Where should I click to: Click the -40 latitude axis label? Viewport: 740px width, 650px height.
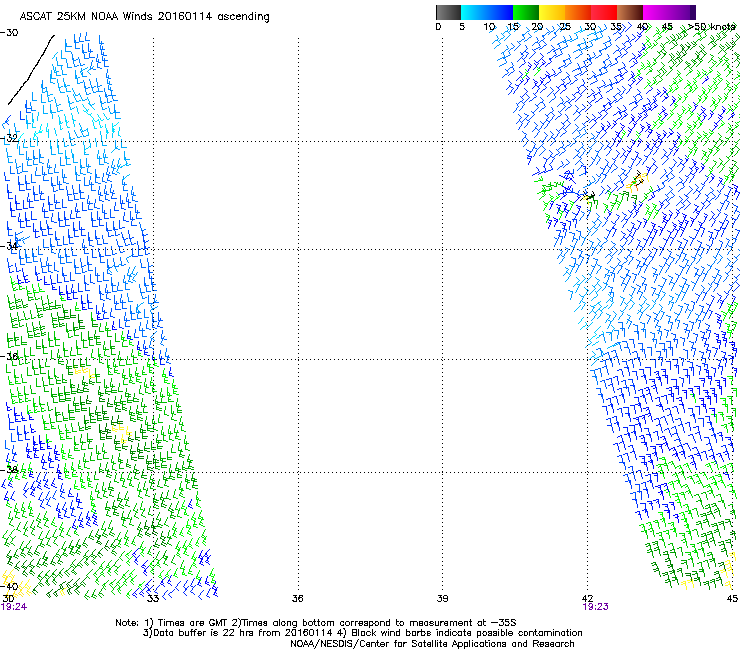click(9, 586)
